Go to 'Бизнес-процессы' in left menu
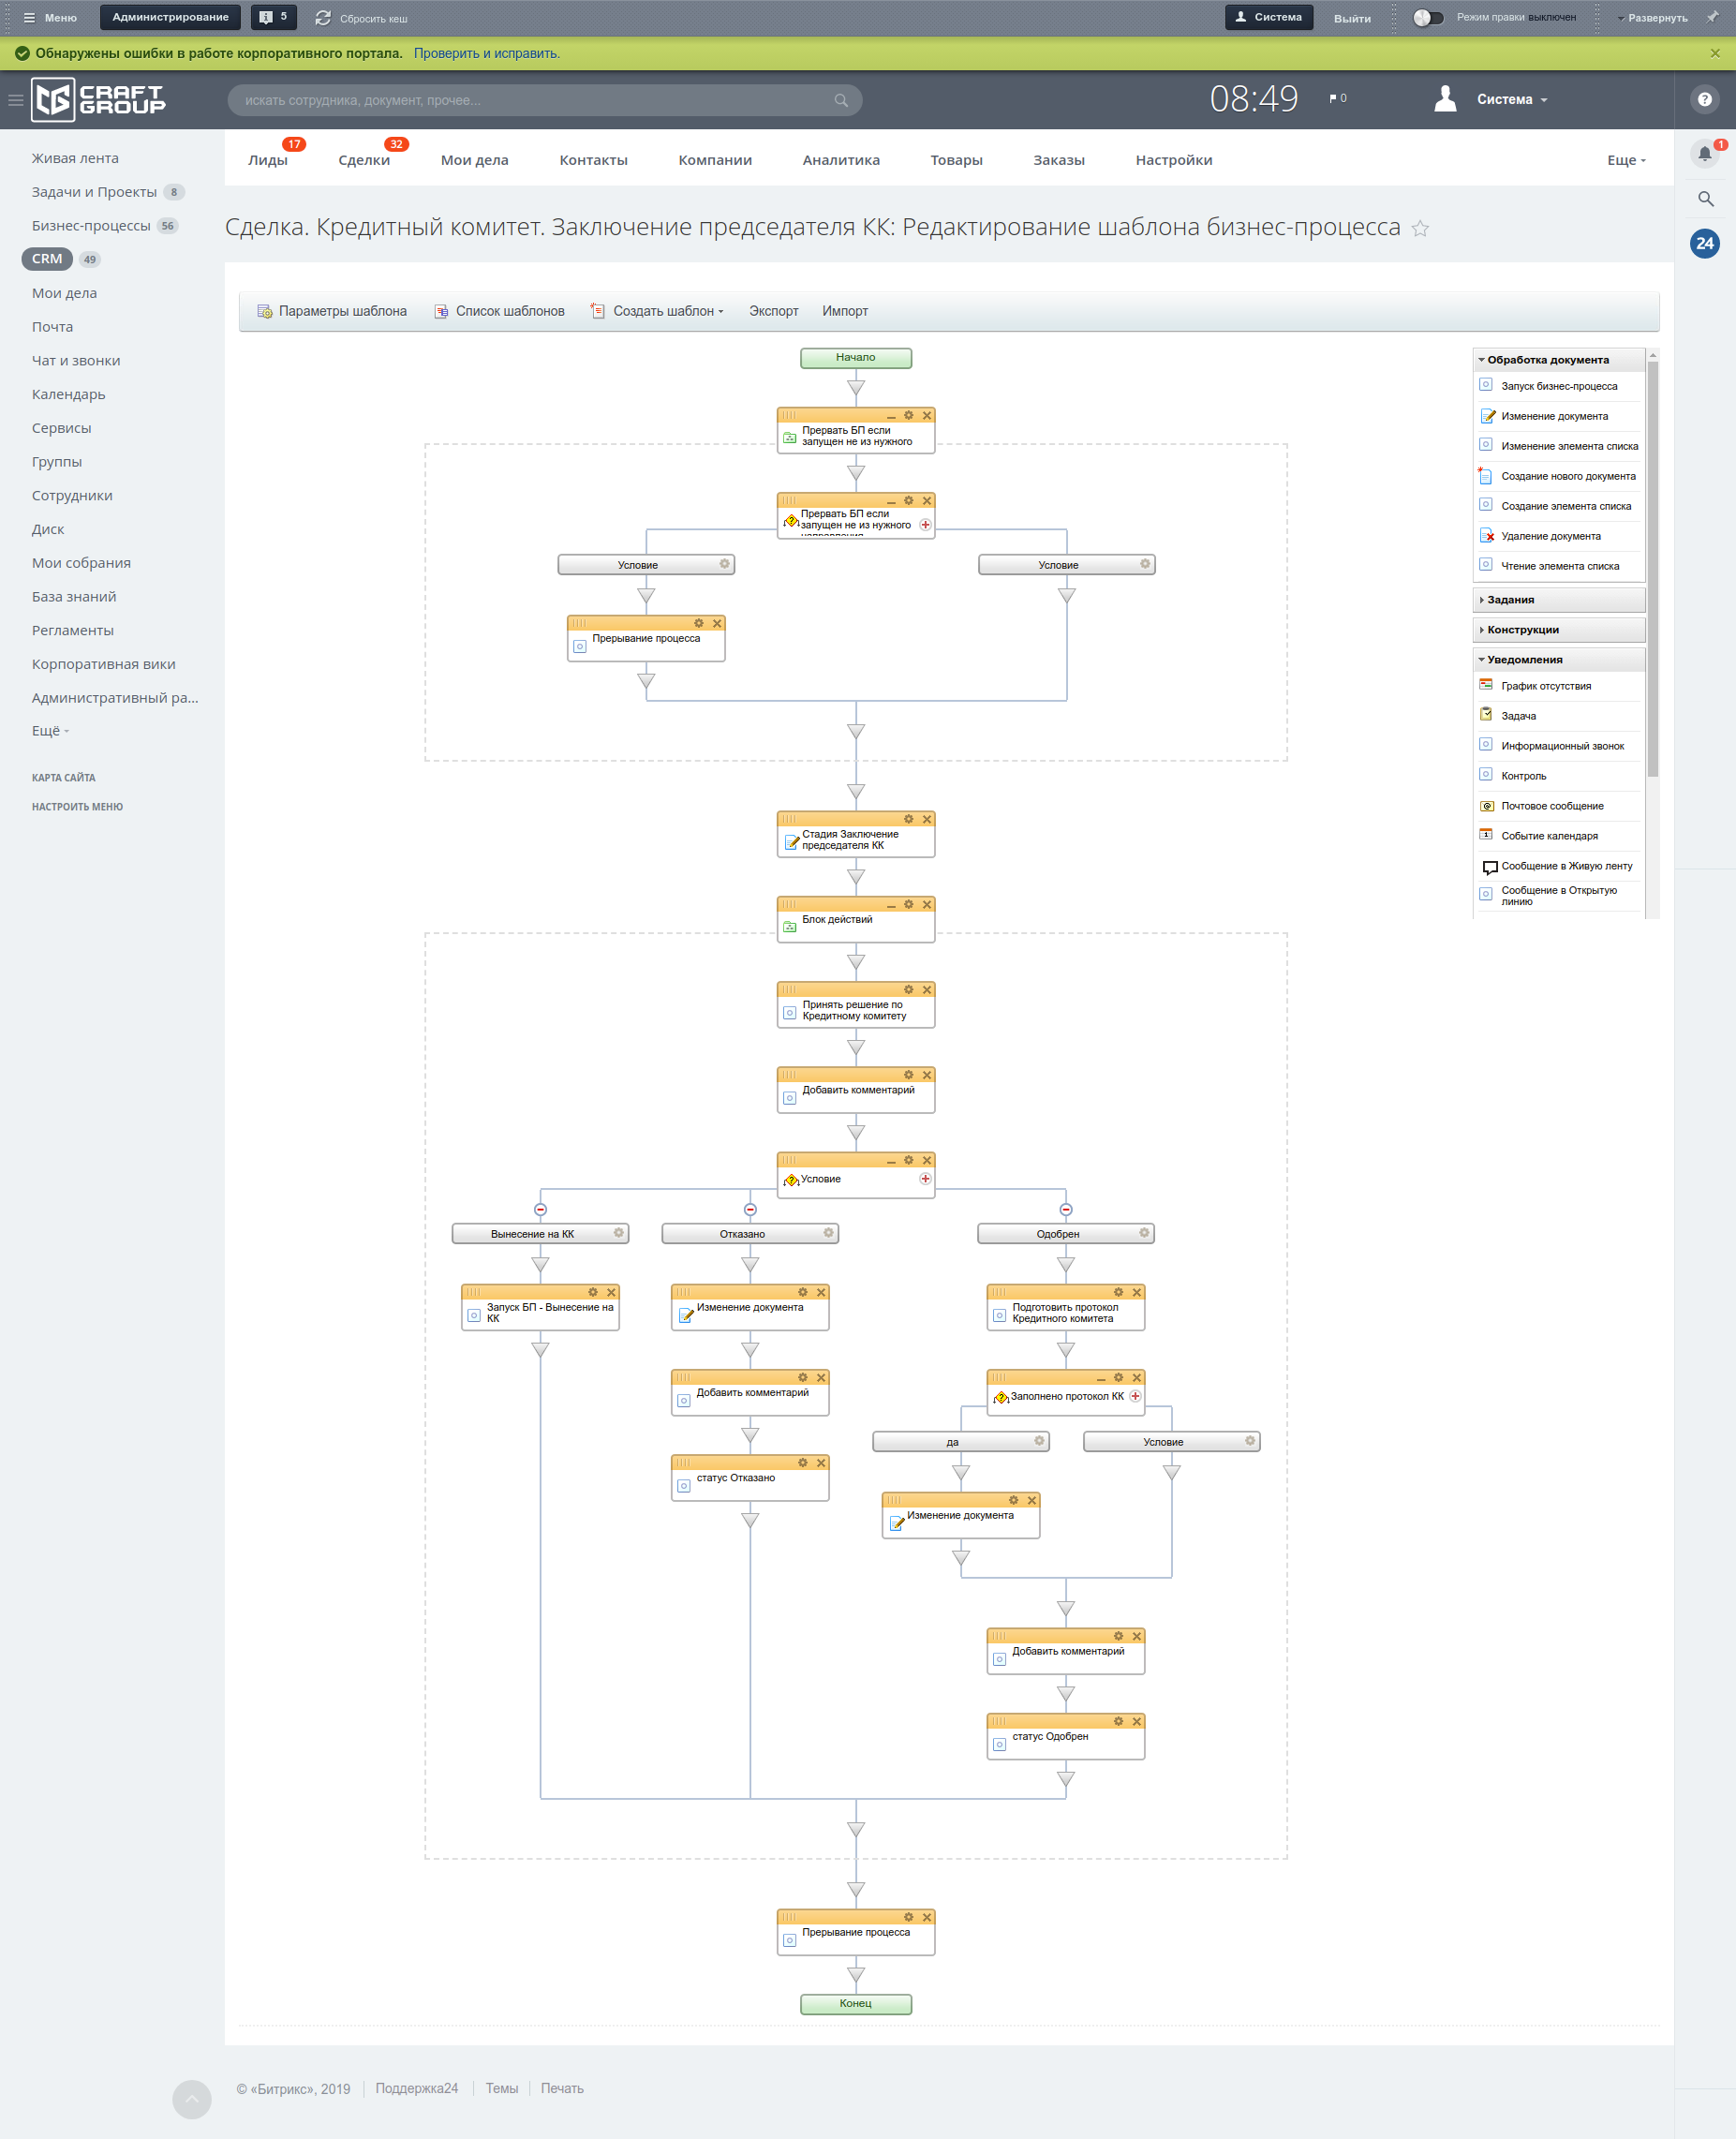Image resolution: width=1736 pixels, height=2139 pixels. click(91, 226)
